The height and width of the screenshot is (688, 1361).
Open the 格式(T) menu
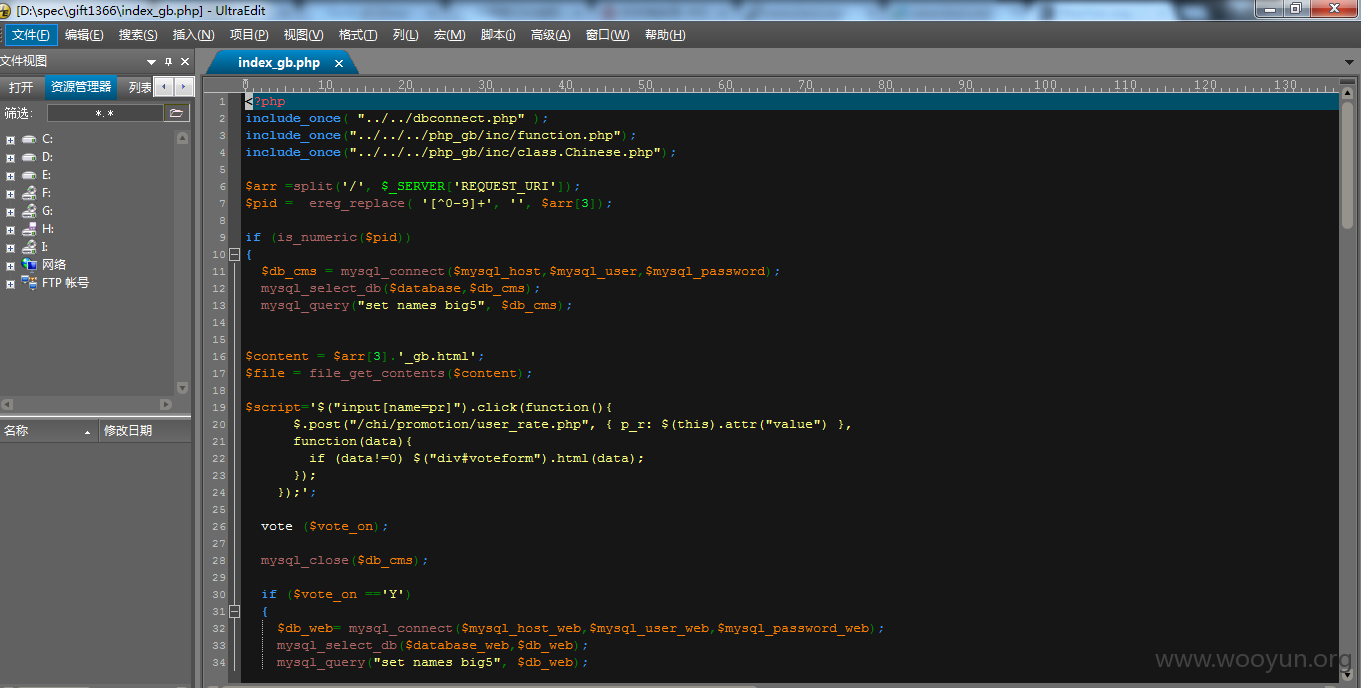(358, 35)
